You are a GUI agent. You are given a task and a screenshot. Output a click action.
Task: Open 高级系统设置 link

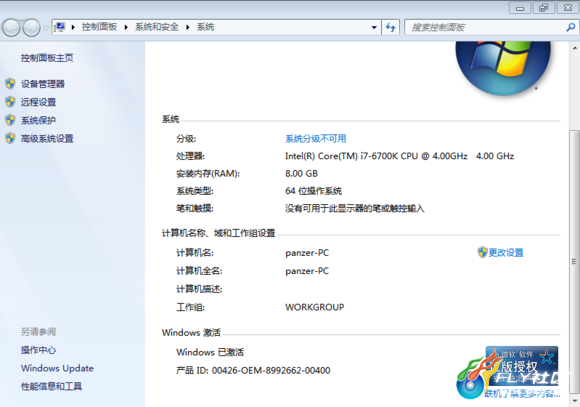pos(47,138)
